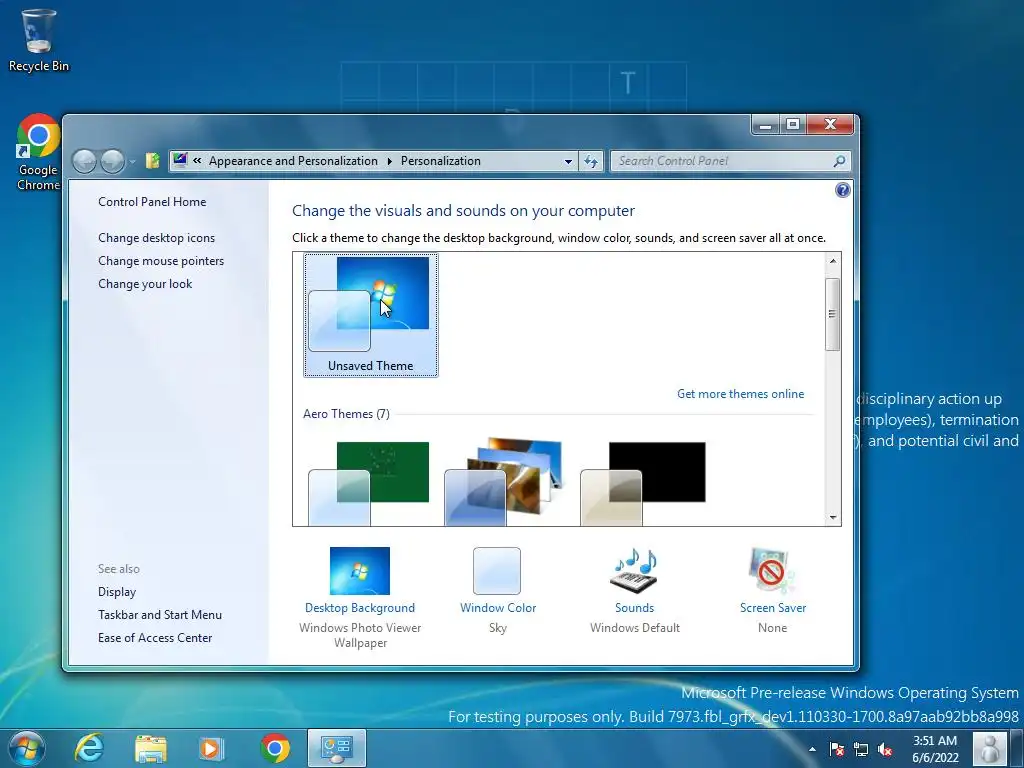Open the Recycle Bin desktop icon
Viewport: 1024px width, 768px height.
point(39,40)
